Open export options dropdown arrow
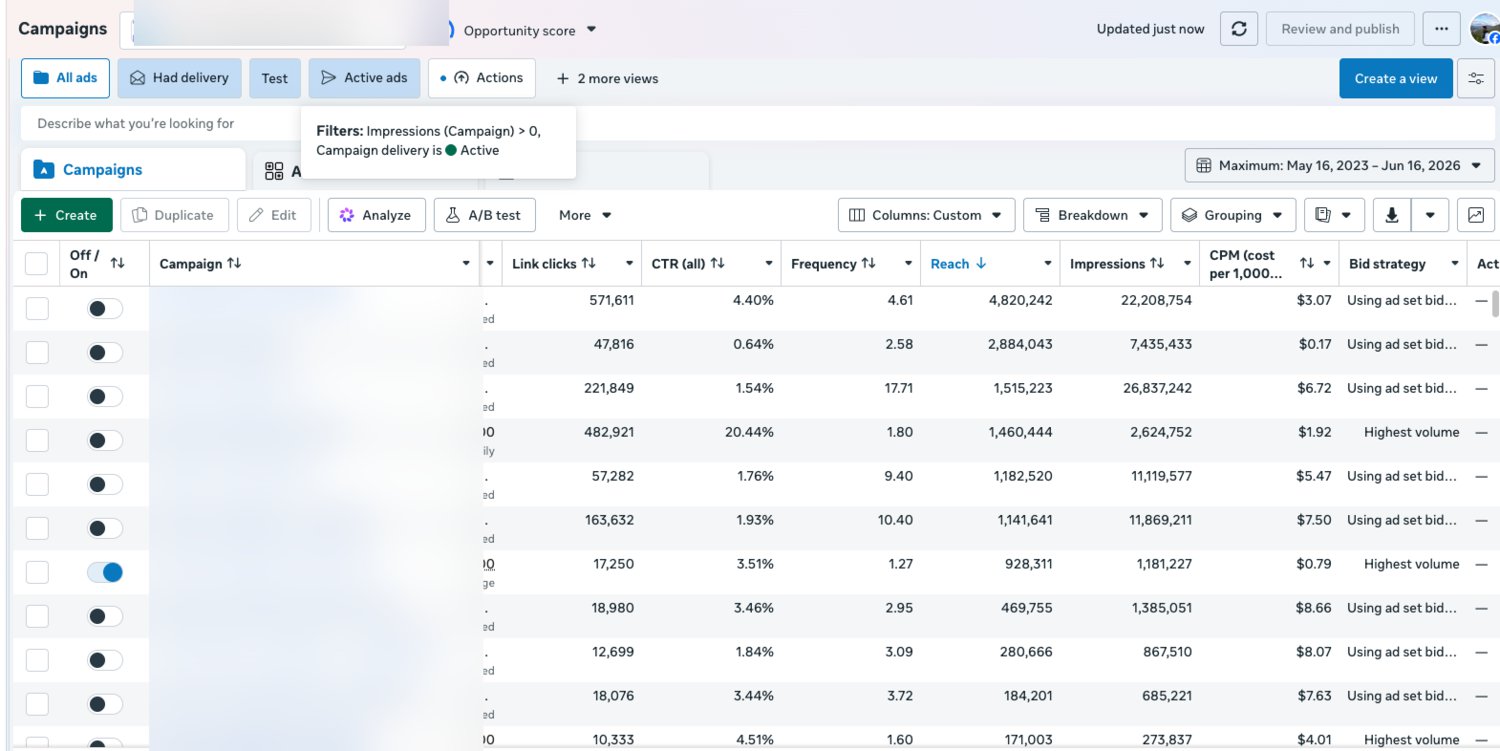 click(1430, 215)
